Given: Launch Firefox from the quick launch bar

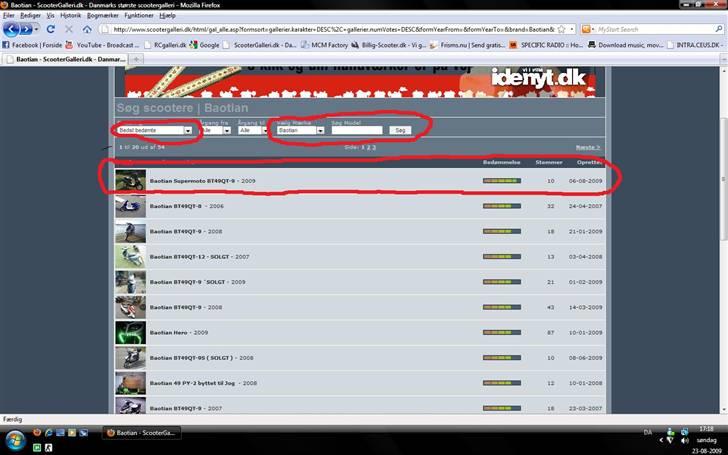Looking at the screenshot, I should point(37,432).
